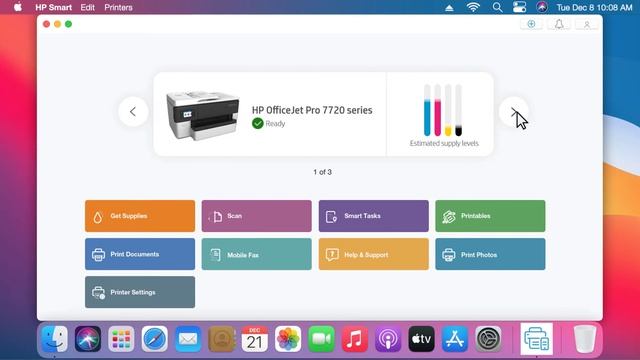Go to the previous printer with left arrow
640x360 pixels.
[x=133, y=111]
